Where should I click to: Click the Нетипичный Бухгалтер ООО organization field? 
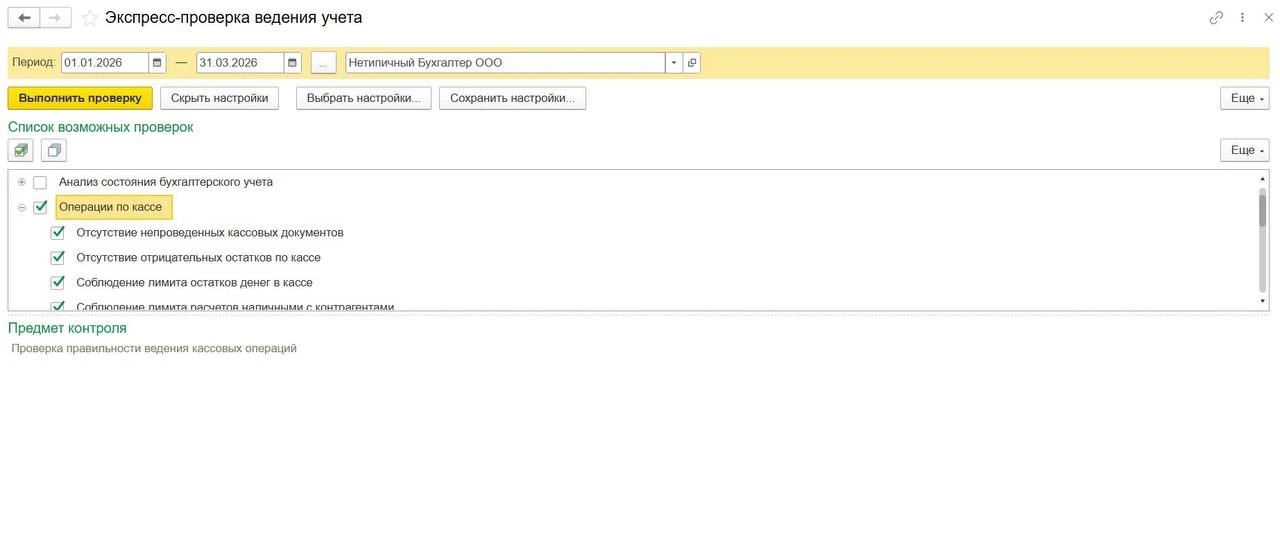tap(505, 63)
